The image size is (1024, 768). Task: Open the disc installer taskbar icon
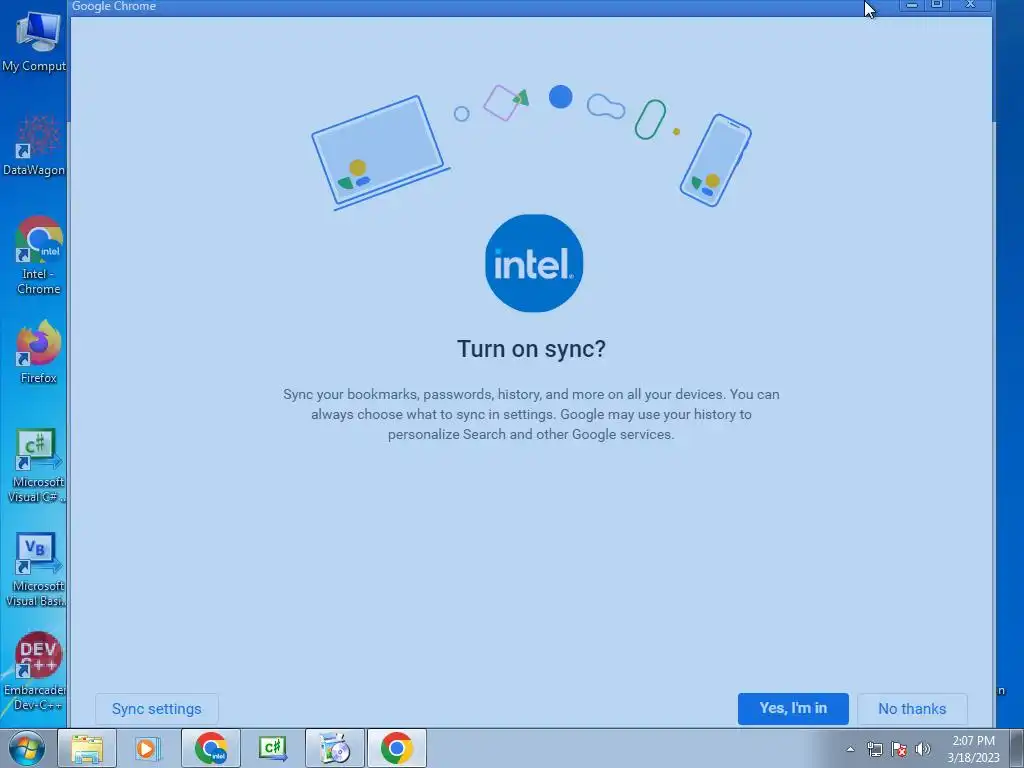pyautogui.click(x=334, y=748)
